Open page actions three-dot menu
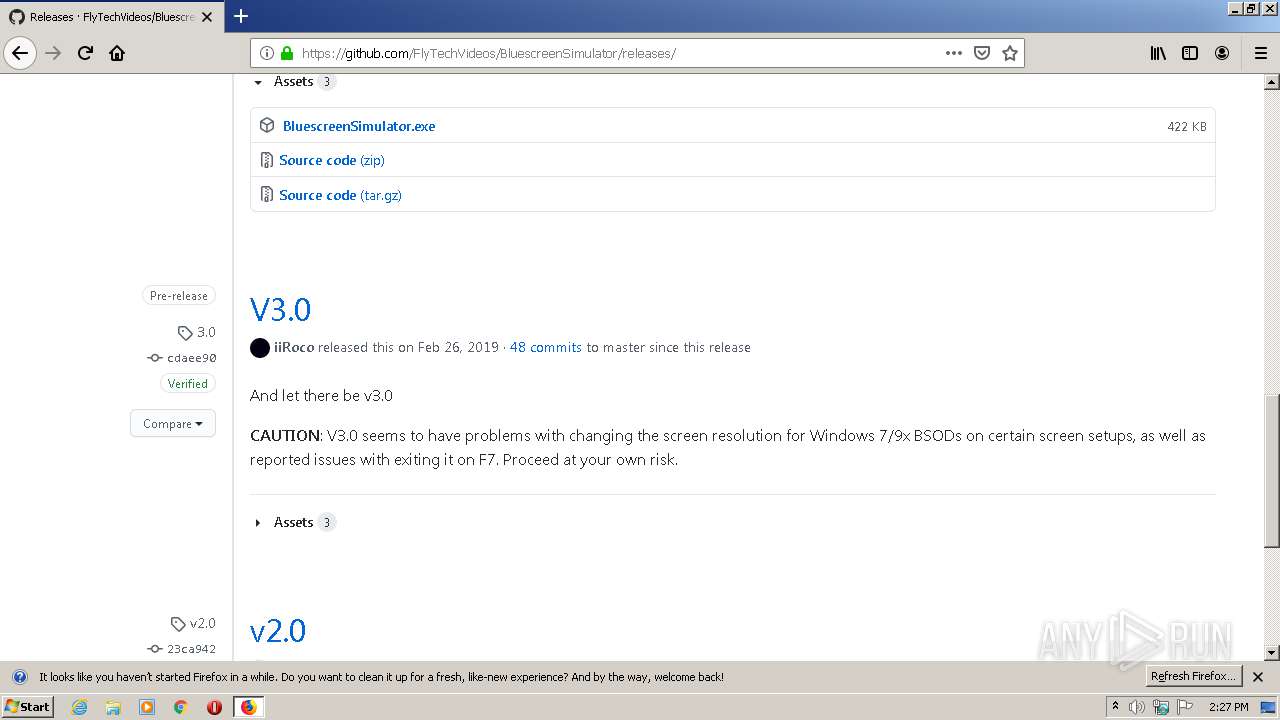 pos(954,53)
